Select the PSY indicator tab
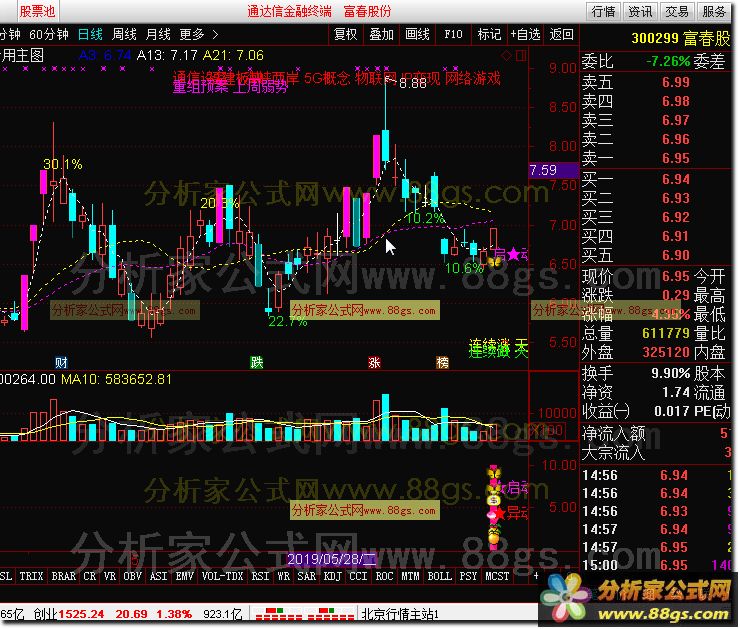The image size is (740, 629). 468,576
